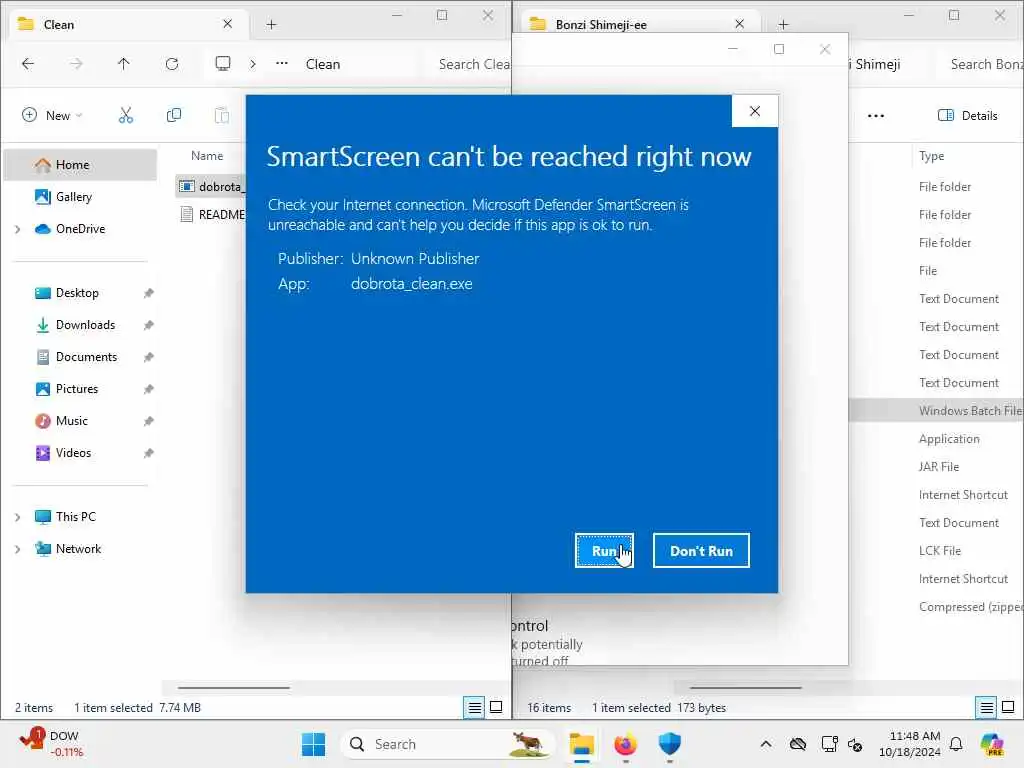
Task: Go forward in the Clean window
Action: [76, 64]
